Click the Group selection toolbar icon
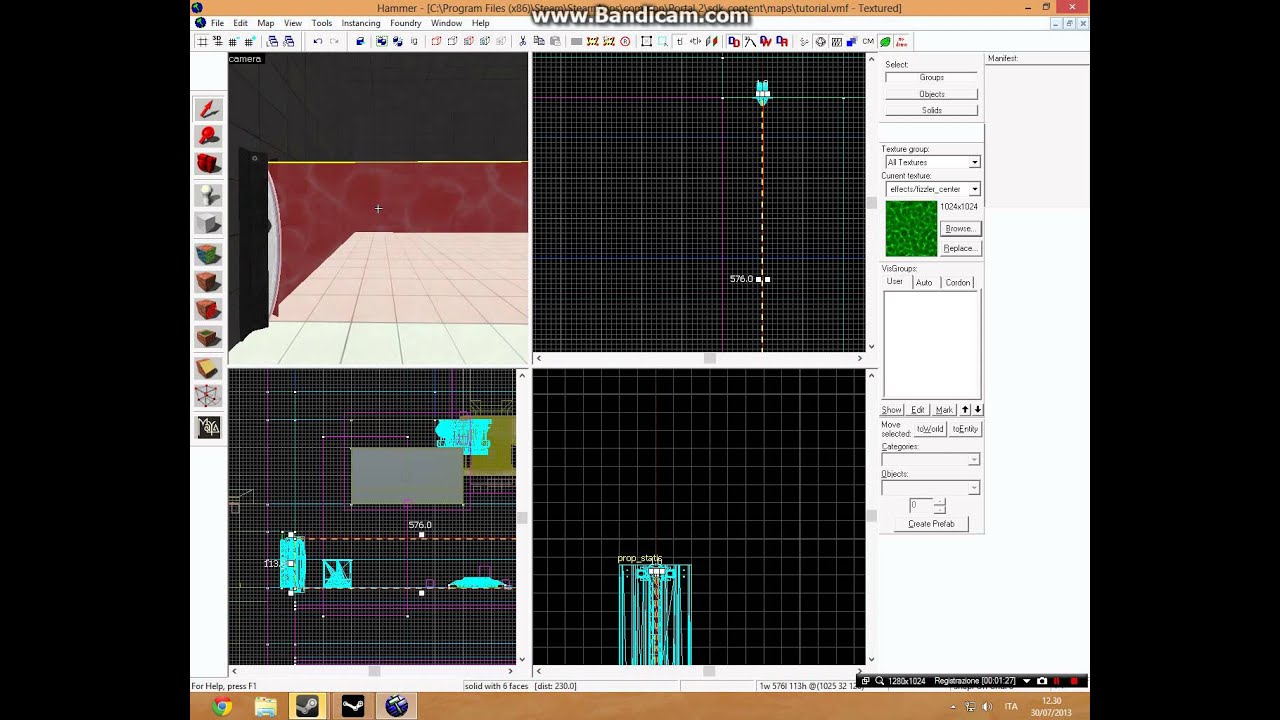 click(x=382, y=41)
